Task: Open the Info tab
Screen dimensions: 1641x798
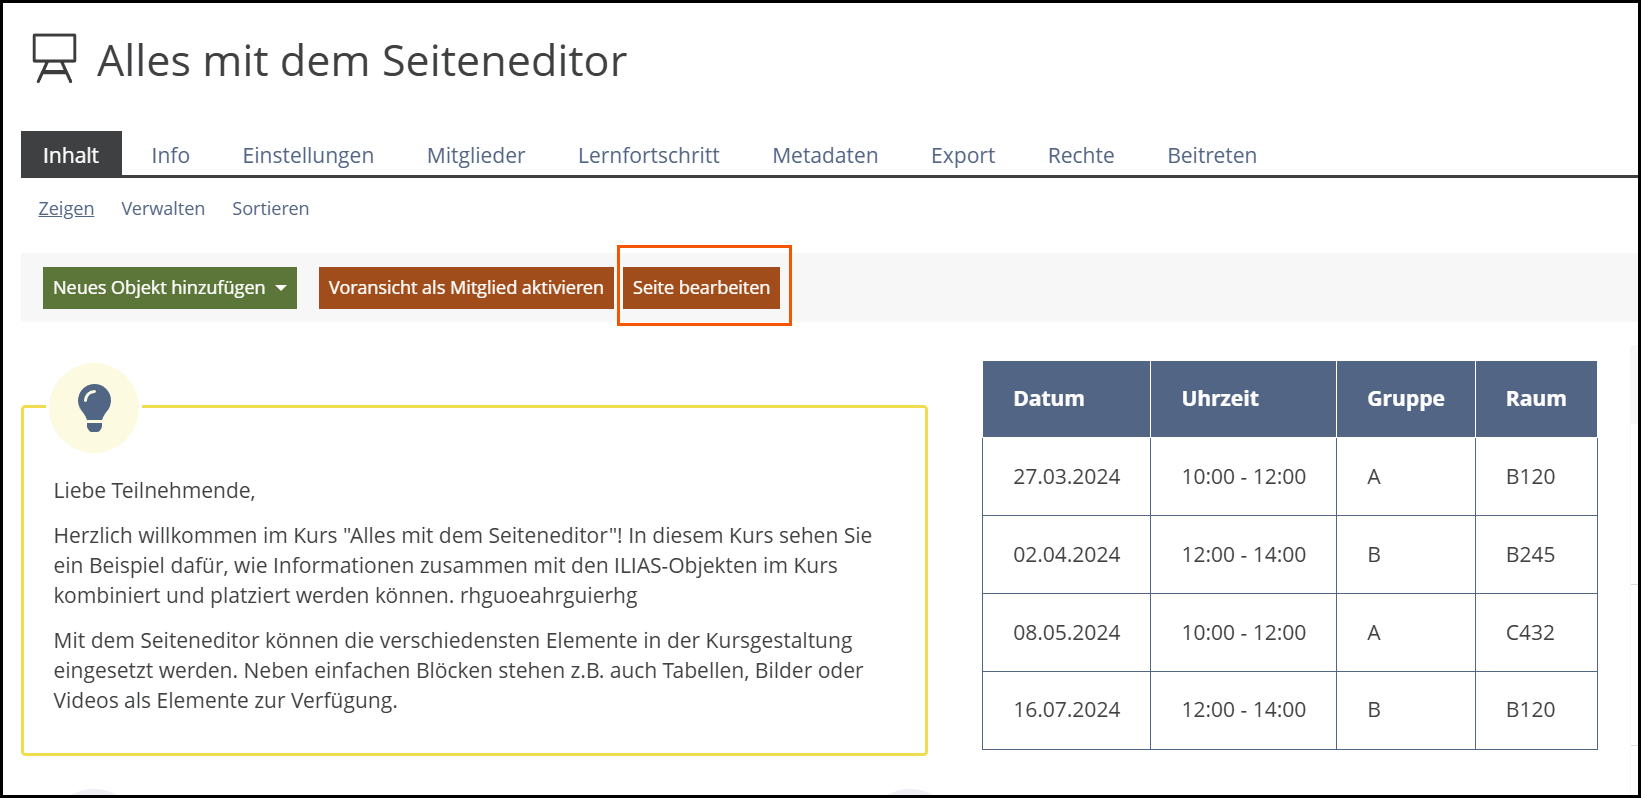Action: point(170,155)
